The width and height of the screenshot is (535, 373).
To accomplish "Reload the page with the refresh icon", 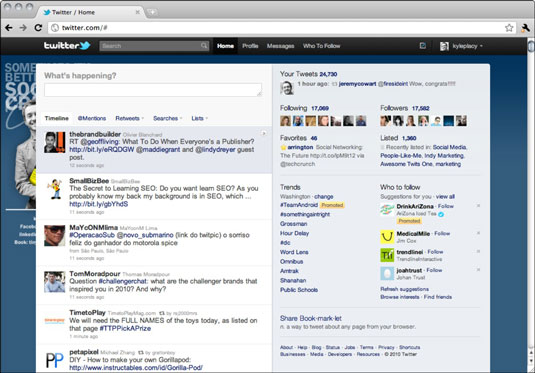I will tap(38, 28).
